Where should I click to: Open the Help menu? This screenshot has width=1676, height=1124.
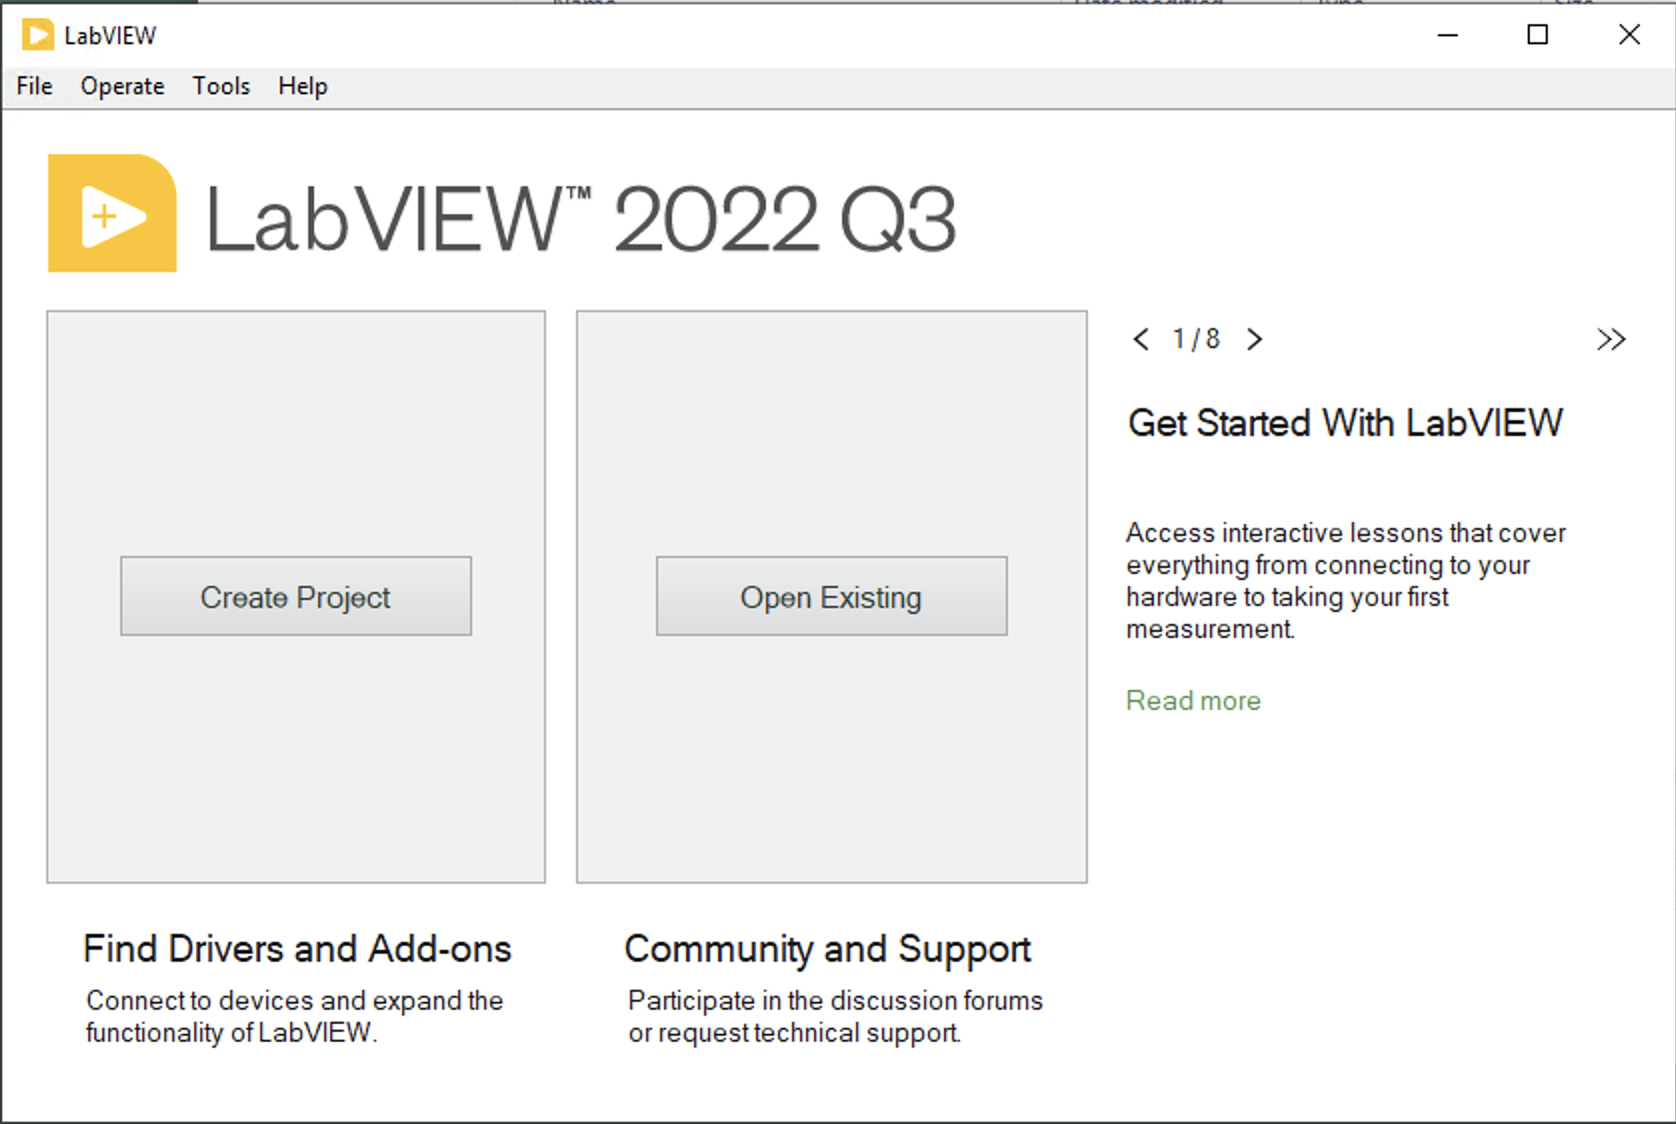click(302, 86)
